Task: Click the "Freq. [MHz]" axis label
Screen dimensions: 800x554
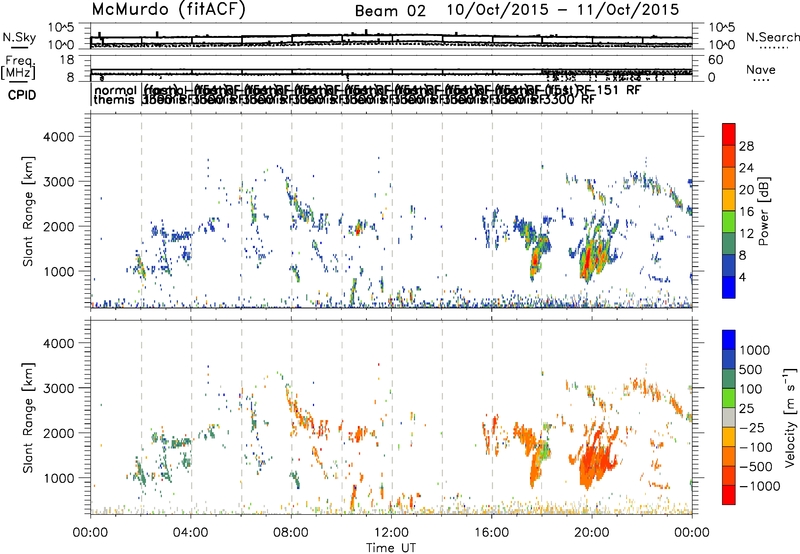Action: pyautogui.click(x=19, y=67)
